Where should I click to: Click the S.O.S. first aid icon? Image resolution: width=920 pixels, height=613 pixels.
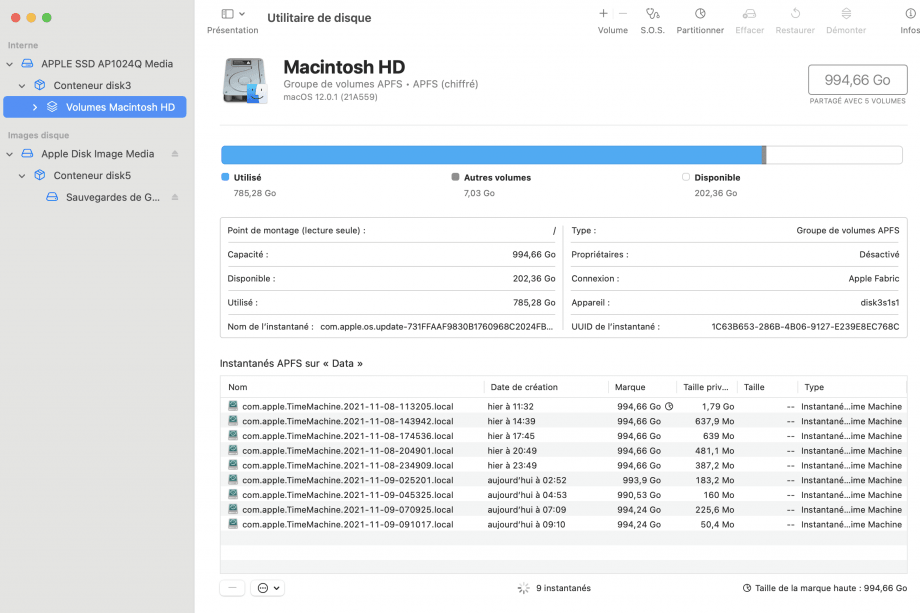tap(652, 14)
